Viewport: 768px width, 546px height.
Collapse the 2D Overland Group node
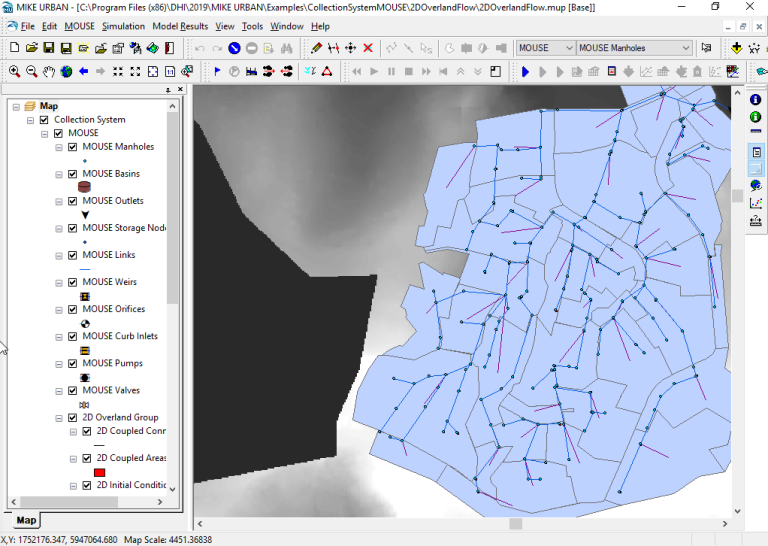(59, 418)
